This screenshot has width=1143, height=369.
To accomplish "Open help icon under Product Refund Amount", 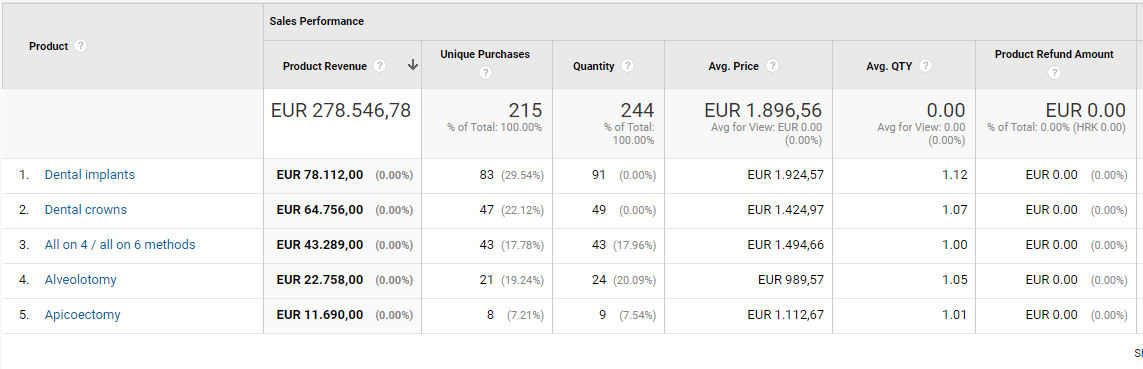I will click(1054, 73).
